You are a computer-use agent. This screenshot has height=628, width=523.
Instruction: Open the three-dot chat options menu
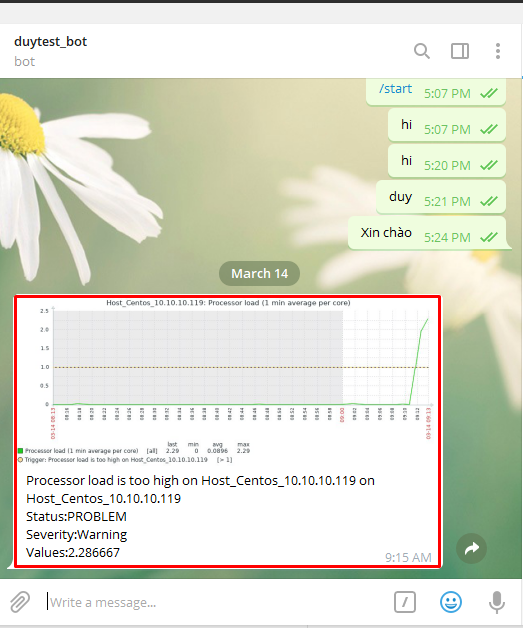498,51
